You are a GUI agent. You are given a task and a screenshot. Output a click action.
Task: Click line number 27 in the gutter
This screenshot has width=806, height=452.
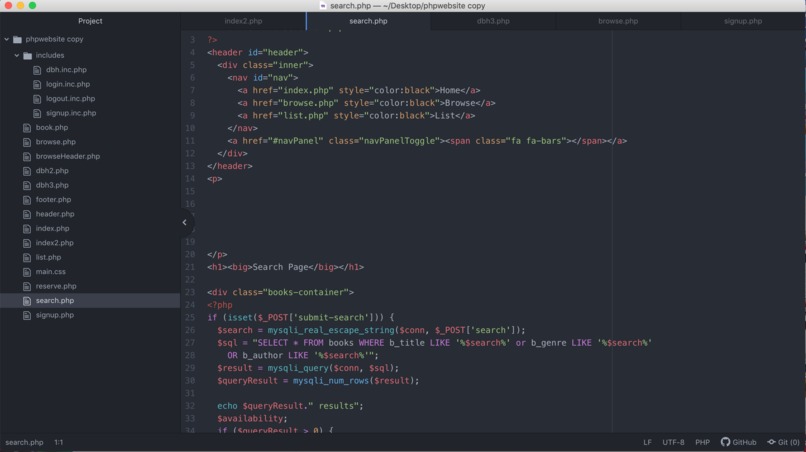pyautogui.click(x=190, y=343)
